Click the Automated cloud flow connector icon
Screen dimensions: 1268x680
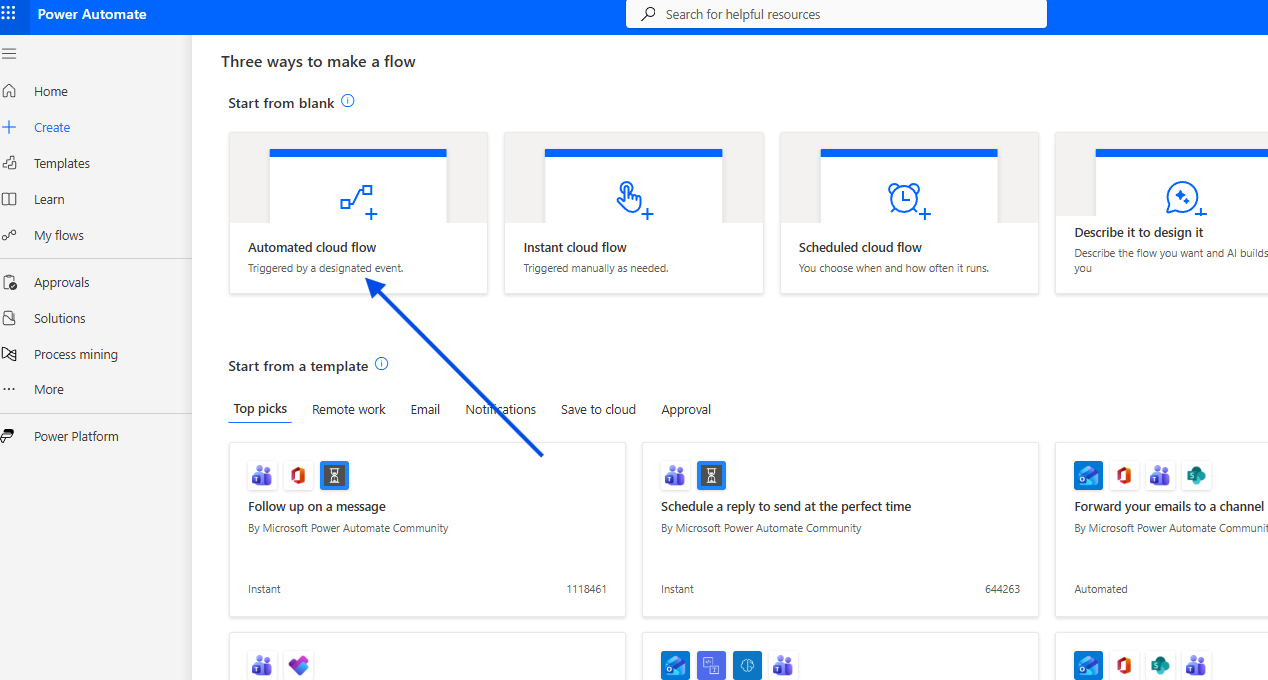pyautogui.click(x=358, y=200)
